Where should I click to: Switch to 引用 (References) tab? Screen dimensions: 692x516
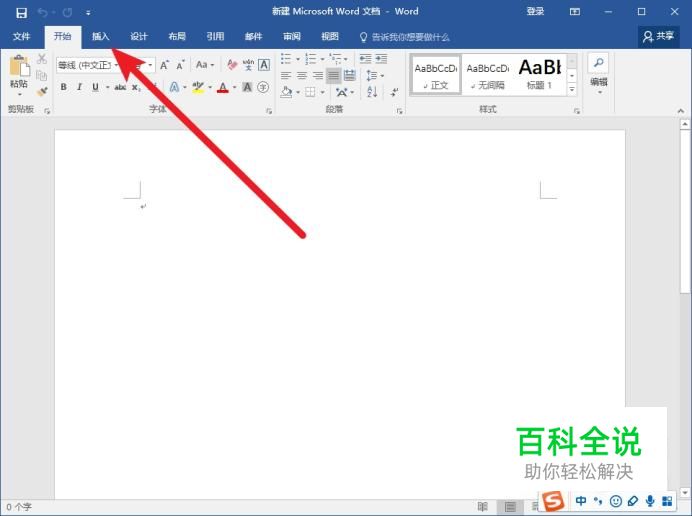[x=215, y=37]
